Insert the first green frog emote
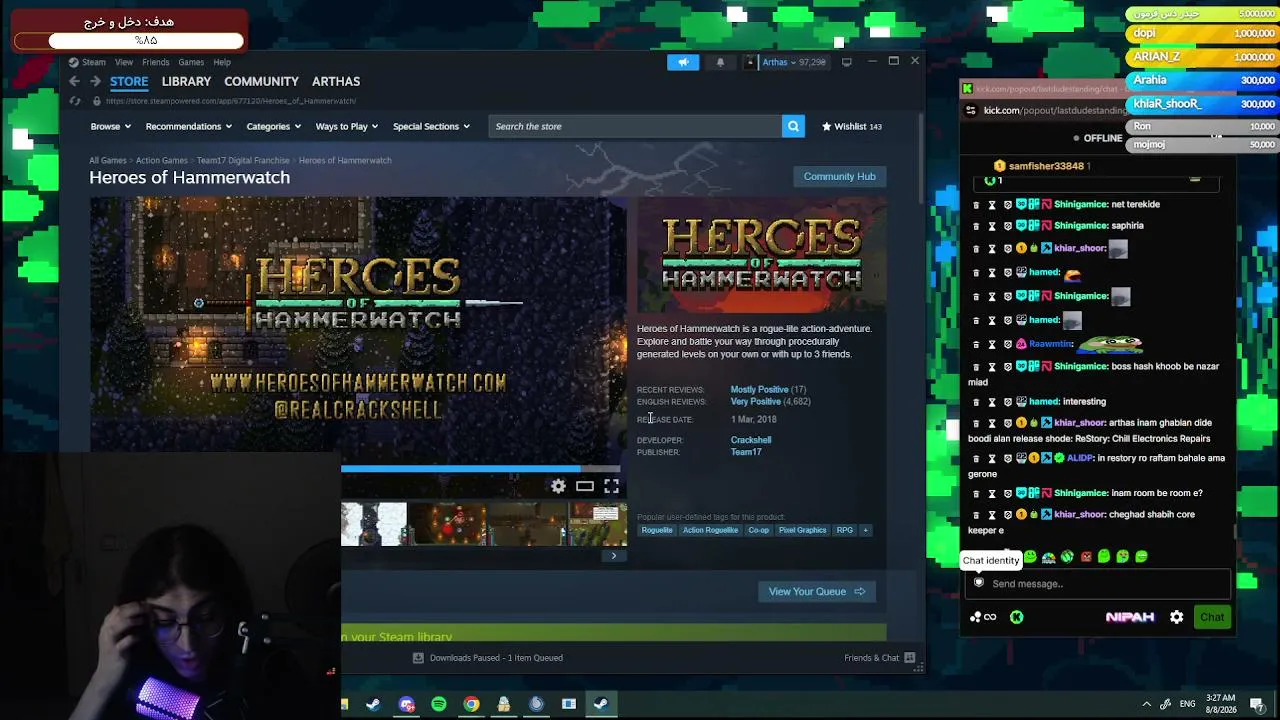Viewport: 1280px width, 720px height. pyautogui.click(x=1029, y=557)
